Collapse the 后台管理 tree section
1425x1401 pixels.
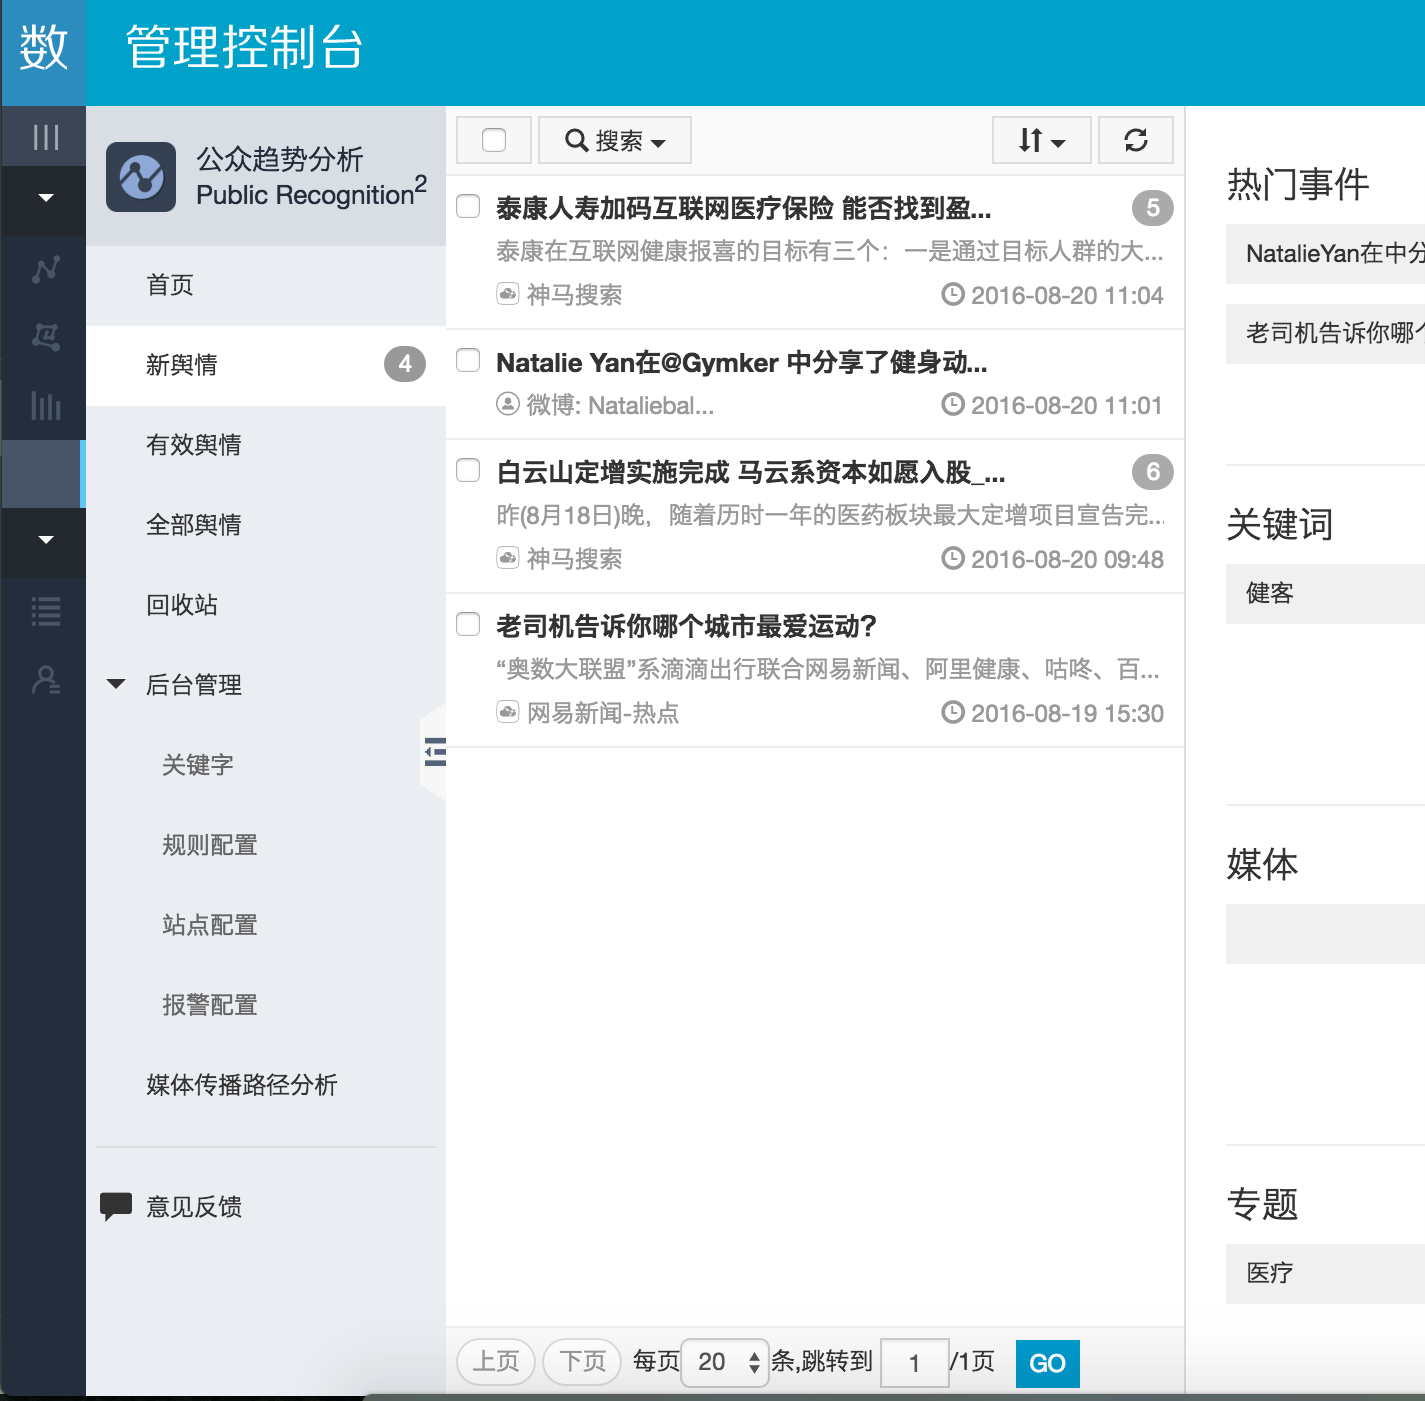tap(116, 685)
